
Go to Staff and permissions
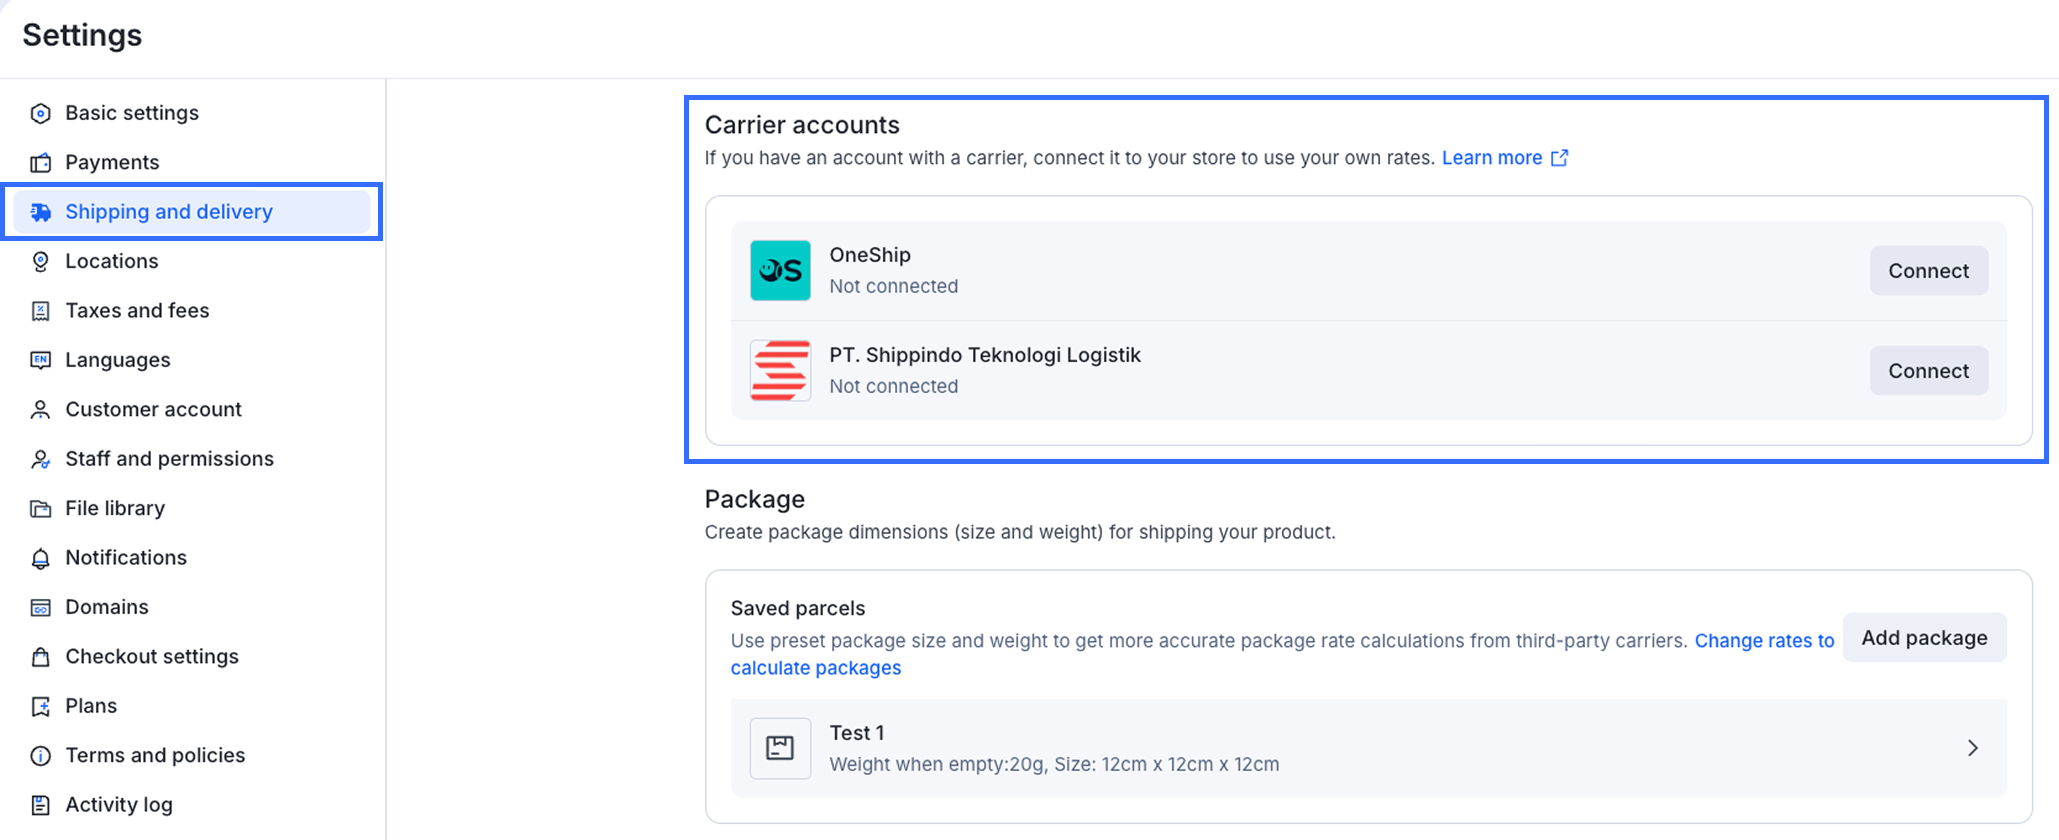pyautogui.click(x=169, y=459)
